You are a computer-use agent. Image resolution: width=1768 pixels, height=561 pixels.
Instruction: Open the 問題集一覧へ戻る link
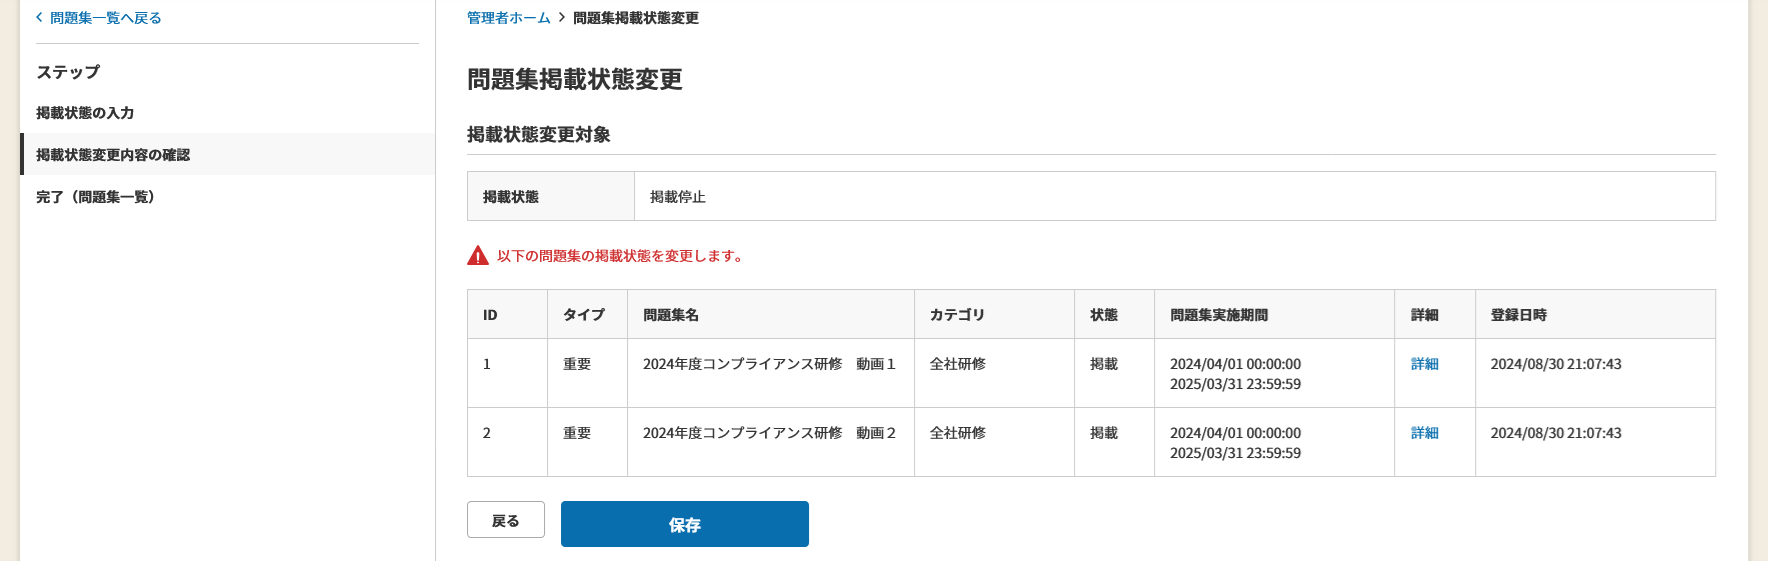105,18
